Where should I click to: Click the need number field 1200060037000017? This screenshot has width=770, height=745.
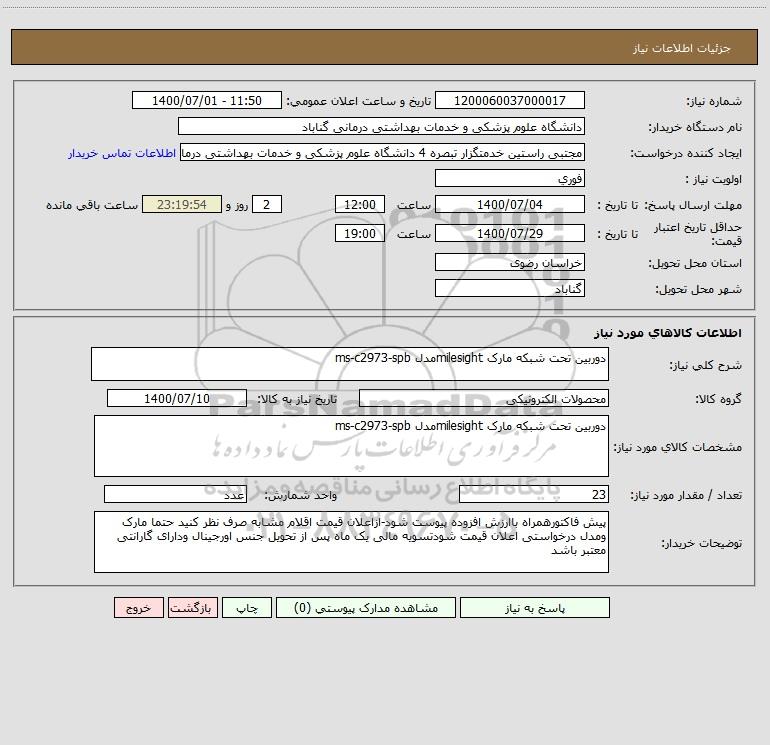(x=510, y=100)
